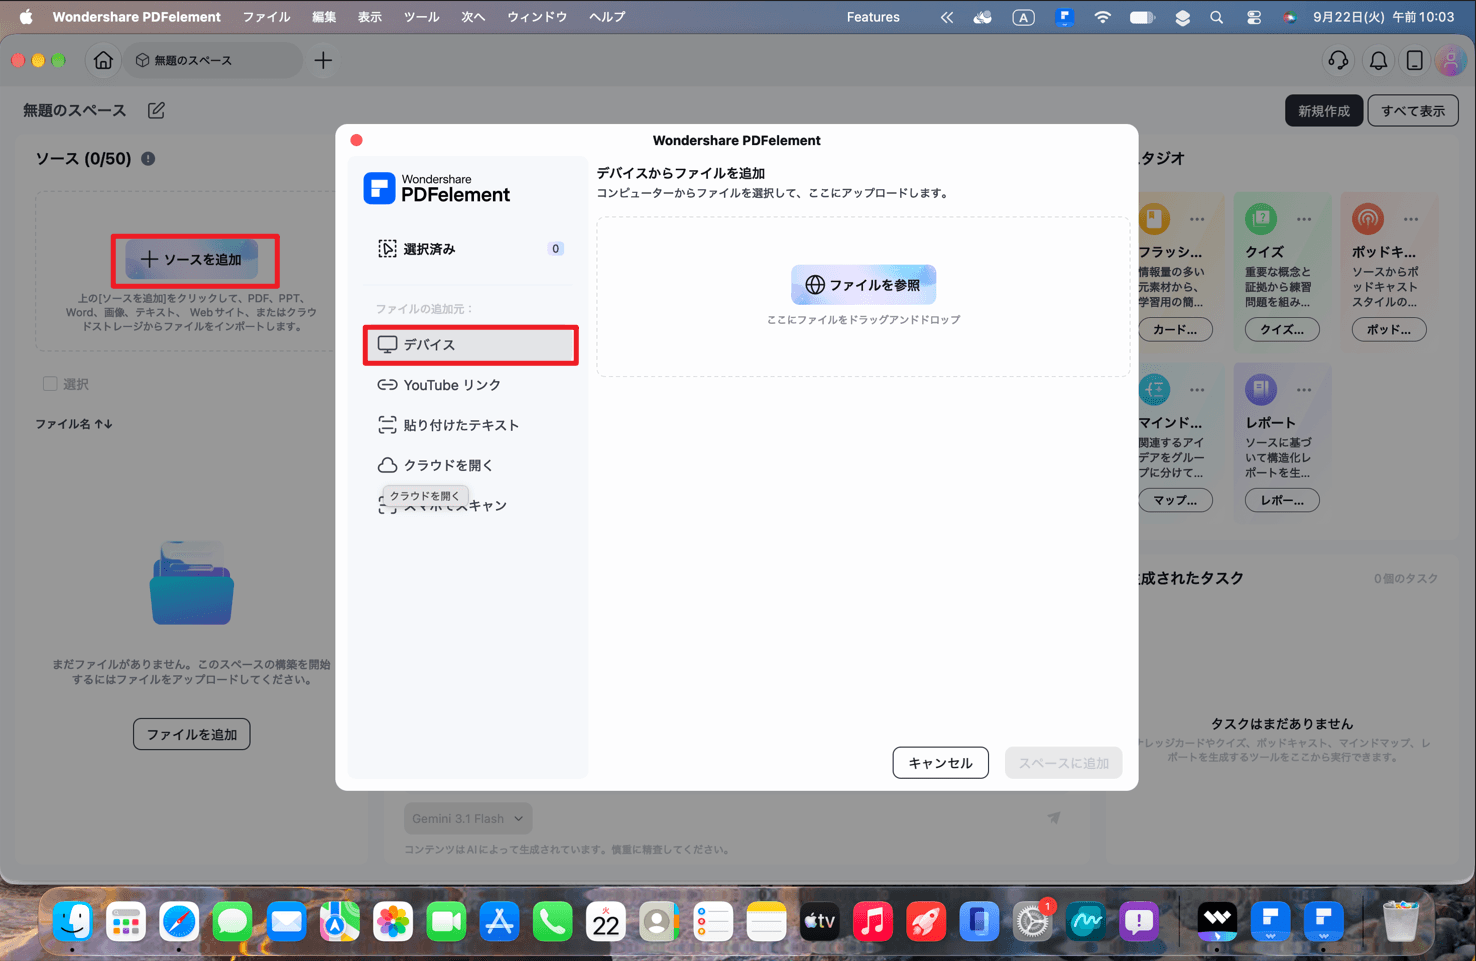Click the Wi-Fi icon in the menu bar

click(x=1102, y=17)
